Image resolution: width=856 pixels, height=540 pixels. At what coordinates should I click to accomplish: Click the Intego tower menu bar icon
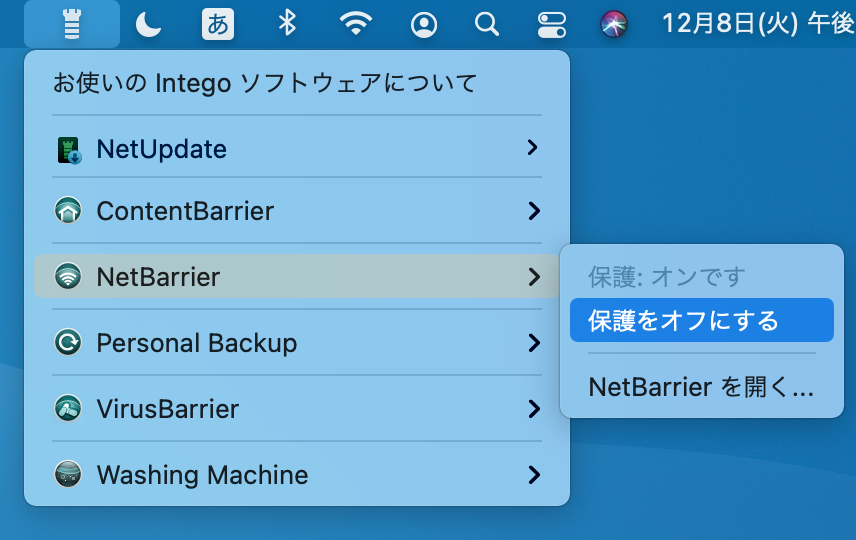[x=72, y=24]
